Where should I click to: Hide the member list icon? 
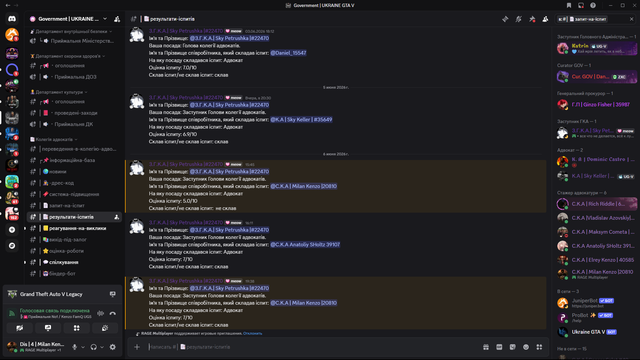545,19
